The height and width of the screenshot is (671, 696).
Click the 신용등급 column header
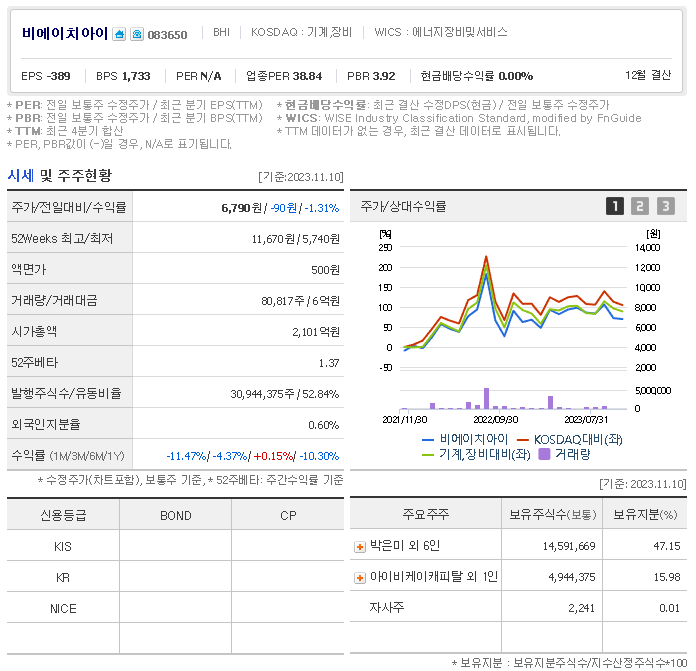(63, 515)
